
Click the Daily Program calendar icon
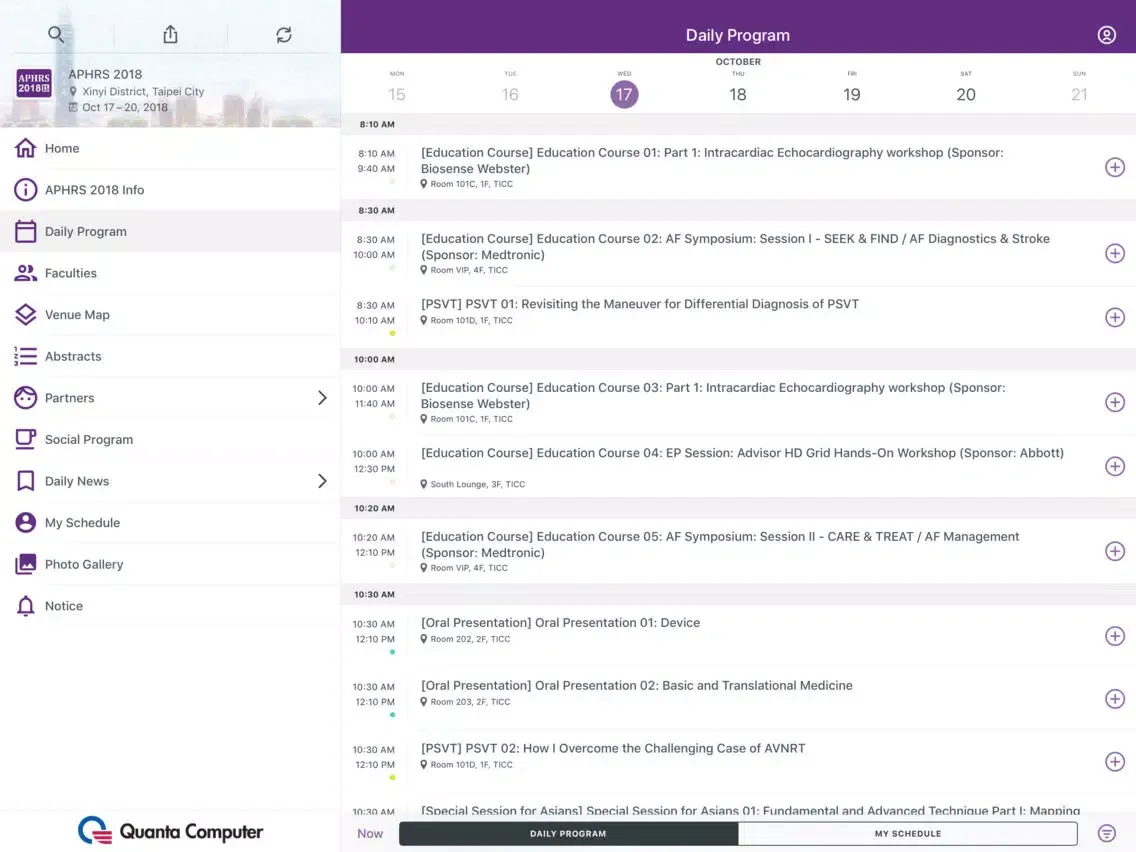pyautogui.click(x=25, y=231)
